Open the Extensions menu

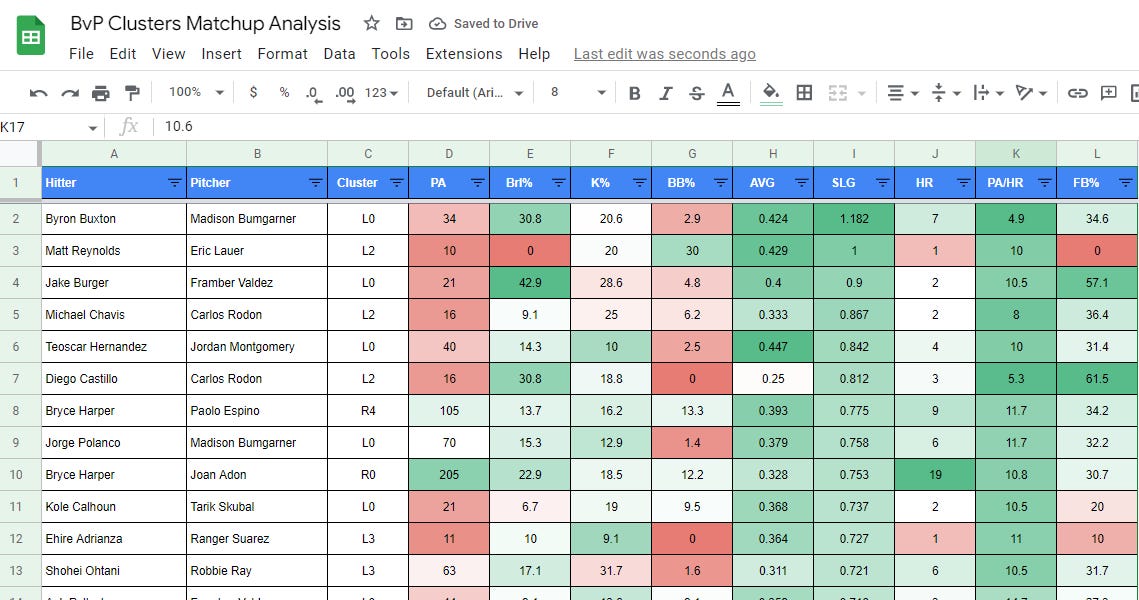463,54
